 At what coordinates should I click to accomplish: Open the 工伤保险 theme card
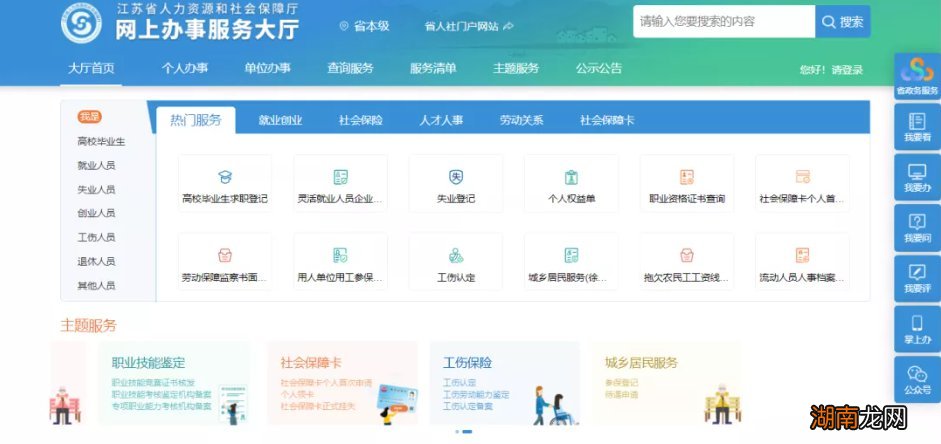coord(505,383)
